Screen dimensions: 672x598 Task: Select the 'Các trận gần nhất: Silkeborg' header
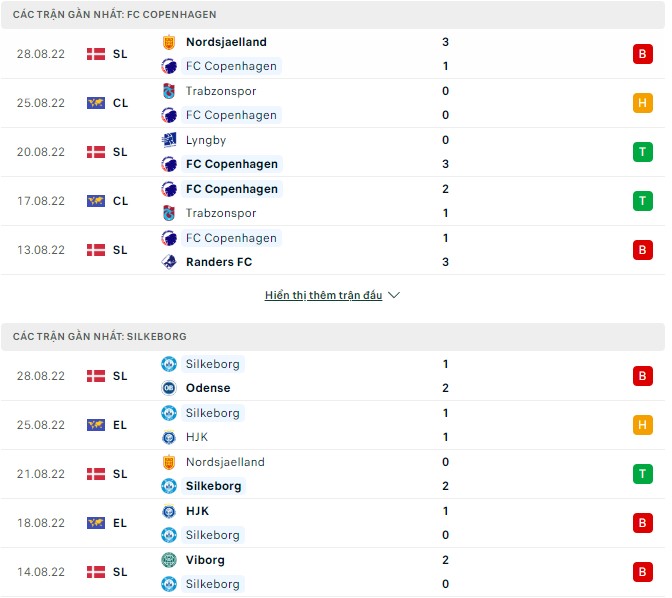point(100,337)
